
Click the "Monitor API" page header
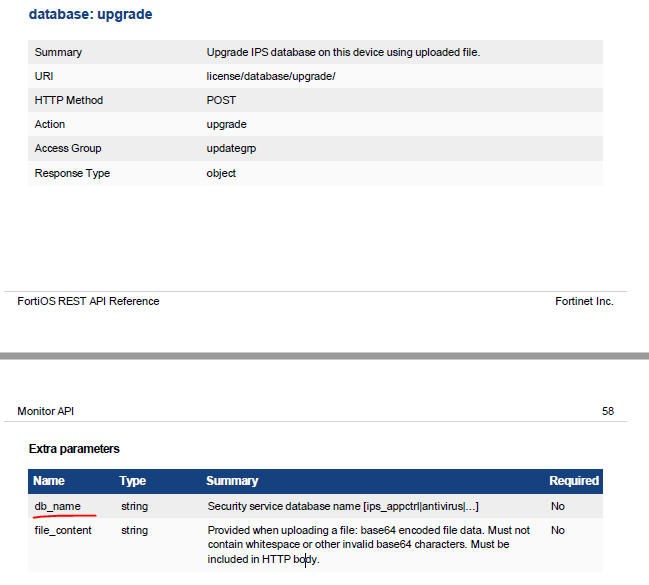[x=46, y=411]
